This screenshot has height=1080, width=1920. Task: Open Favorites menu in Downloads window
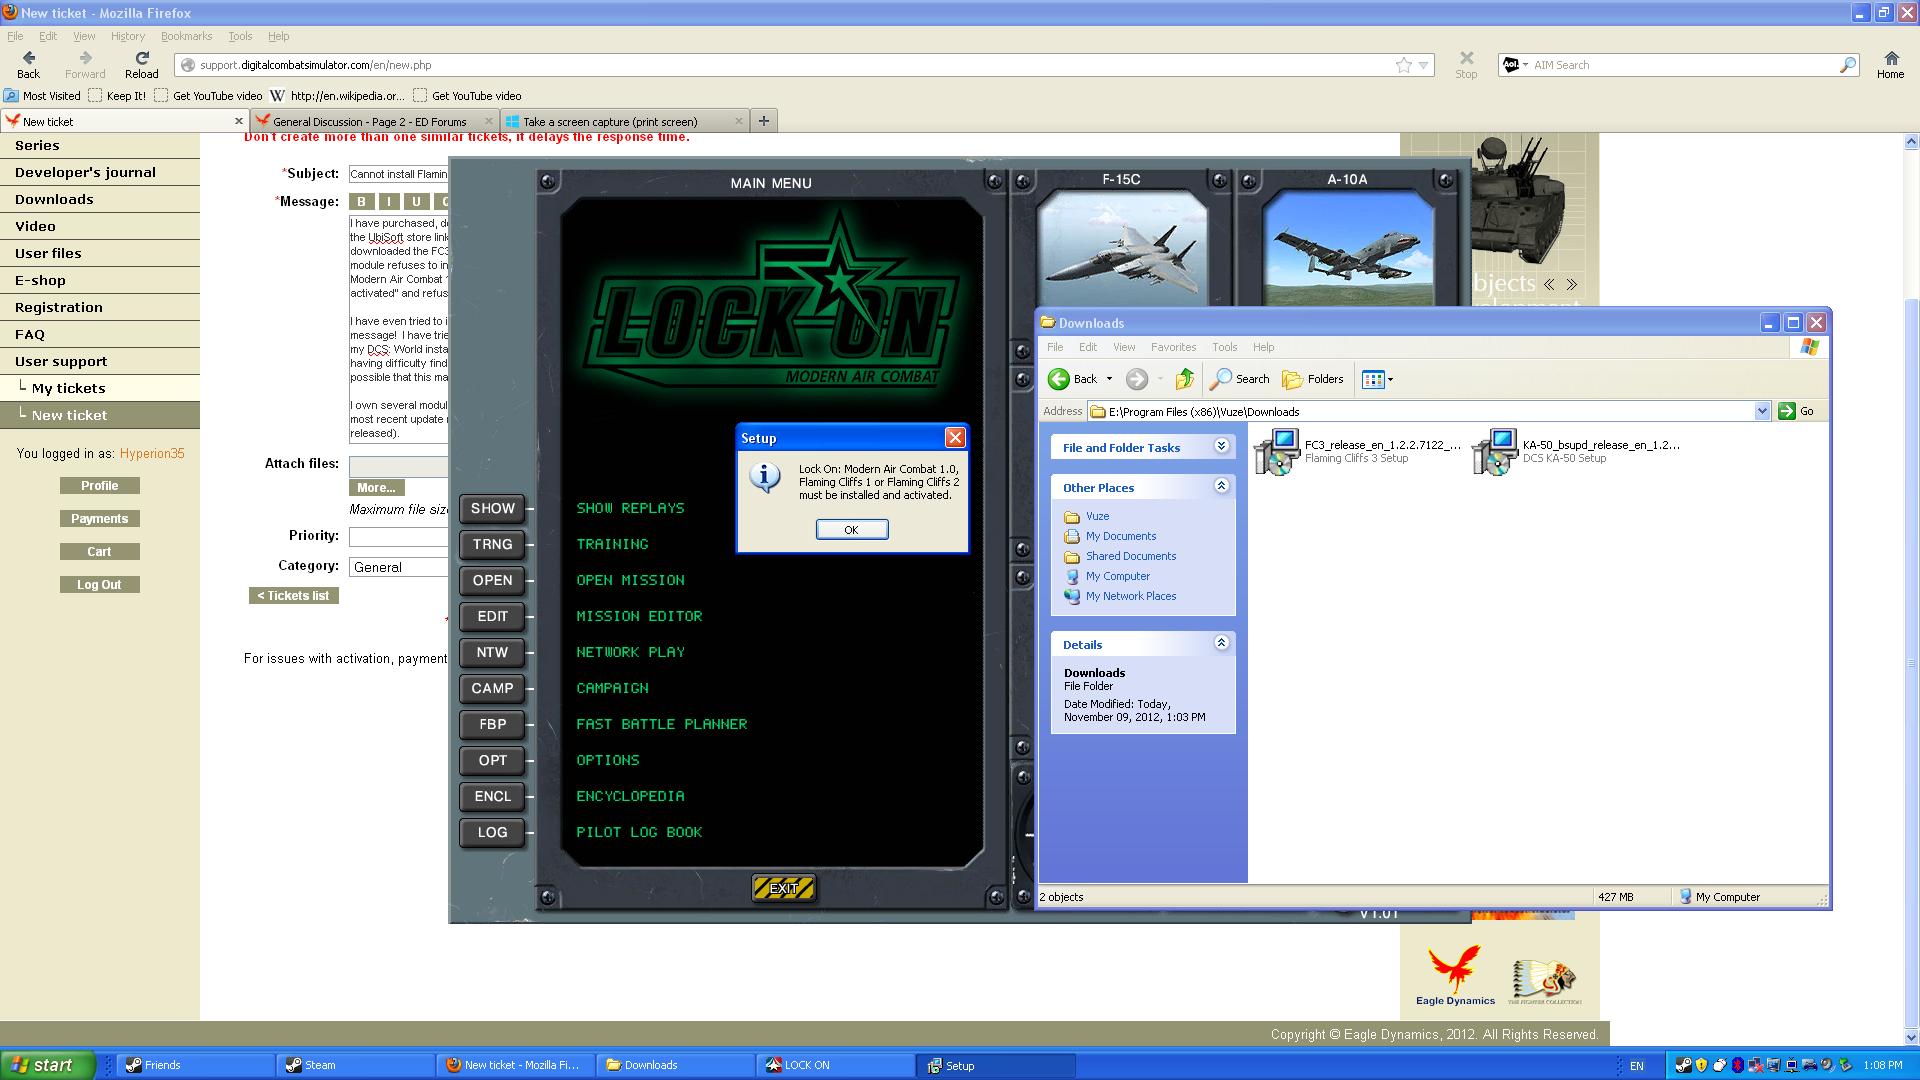(x=1173, y=347)
